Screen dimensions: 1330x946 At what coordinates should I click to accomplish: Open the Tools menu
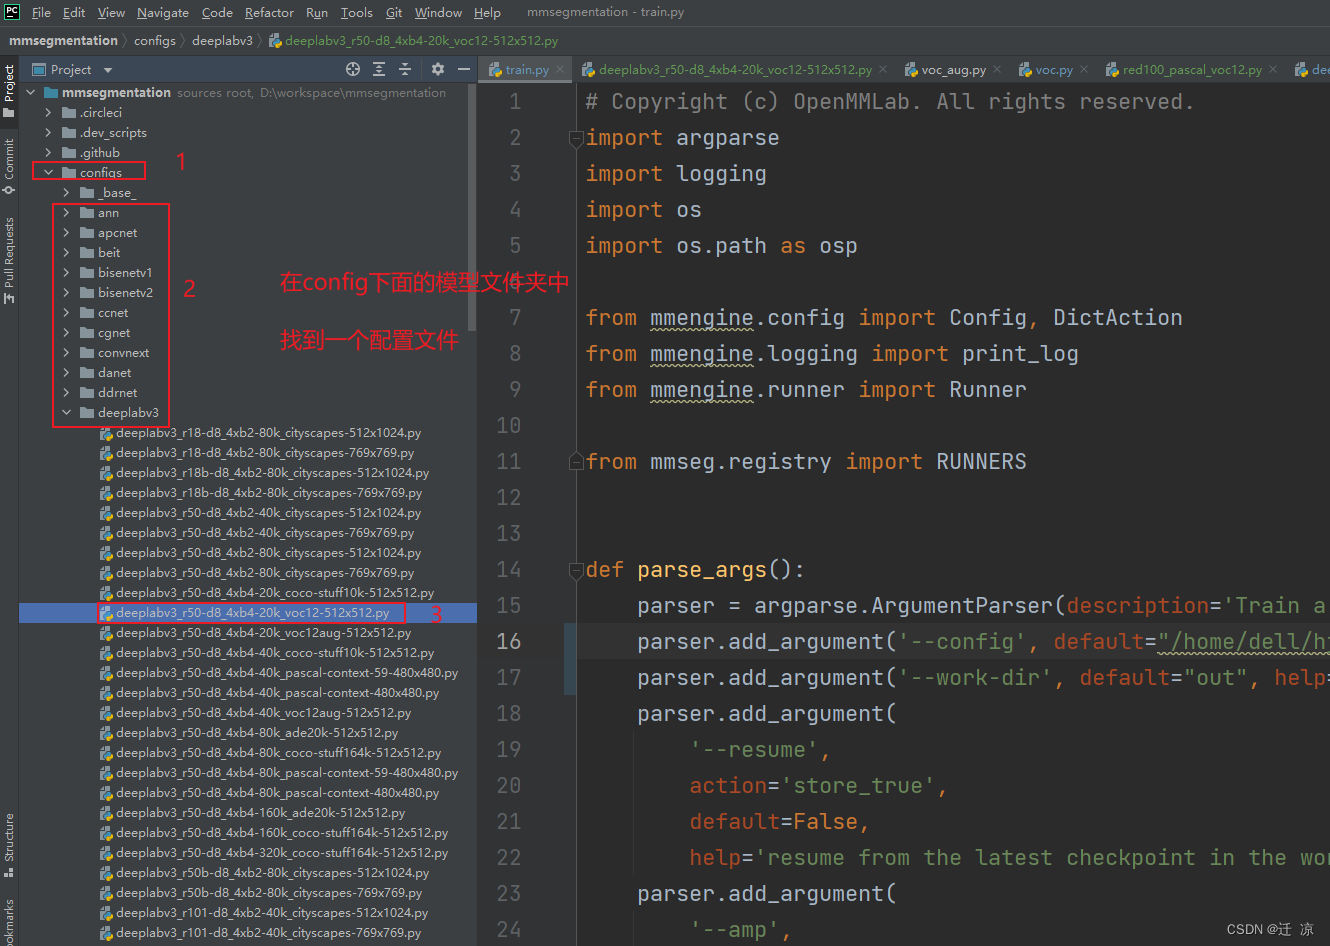point(356,12)
